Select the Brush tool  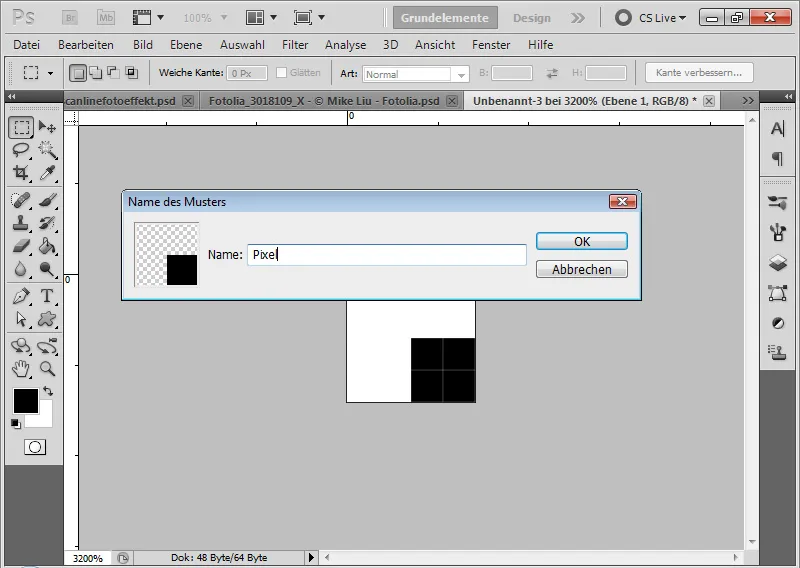47,200
